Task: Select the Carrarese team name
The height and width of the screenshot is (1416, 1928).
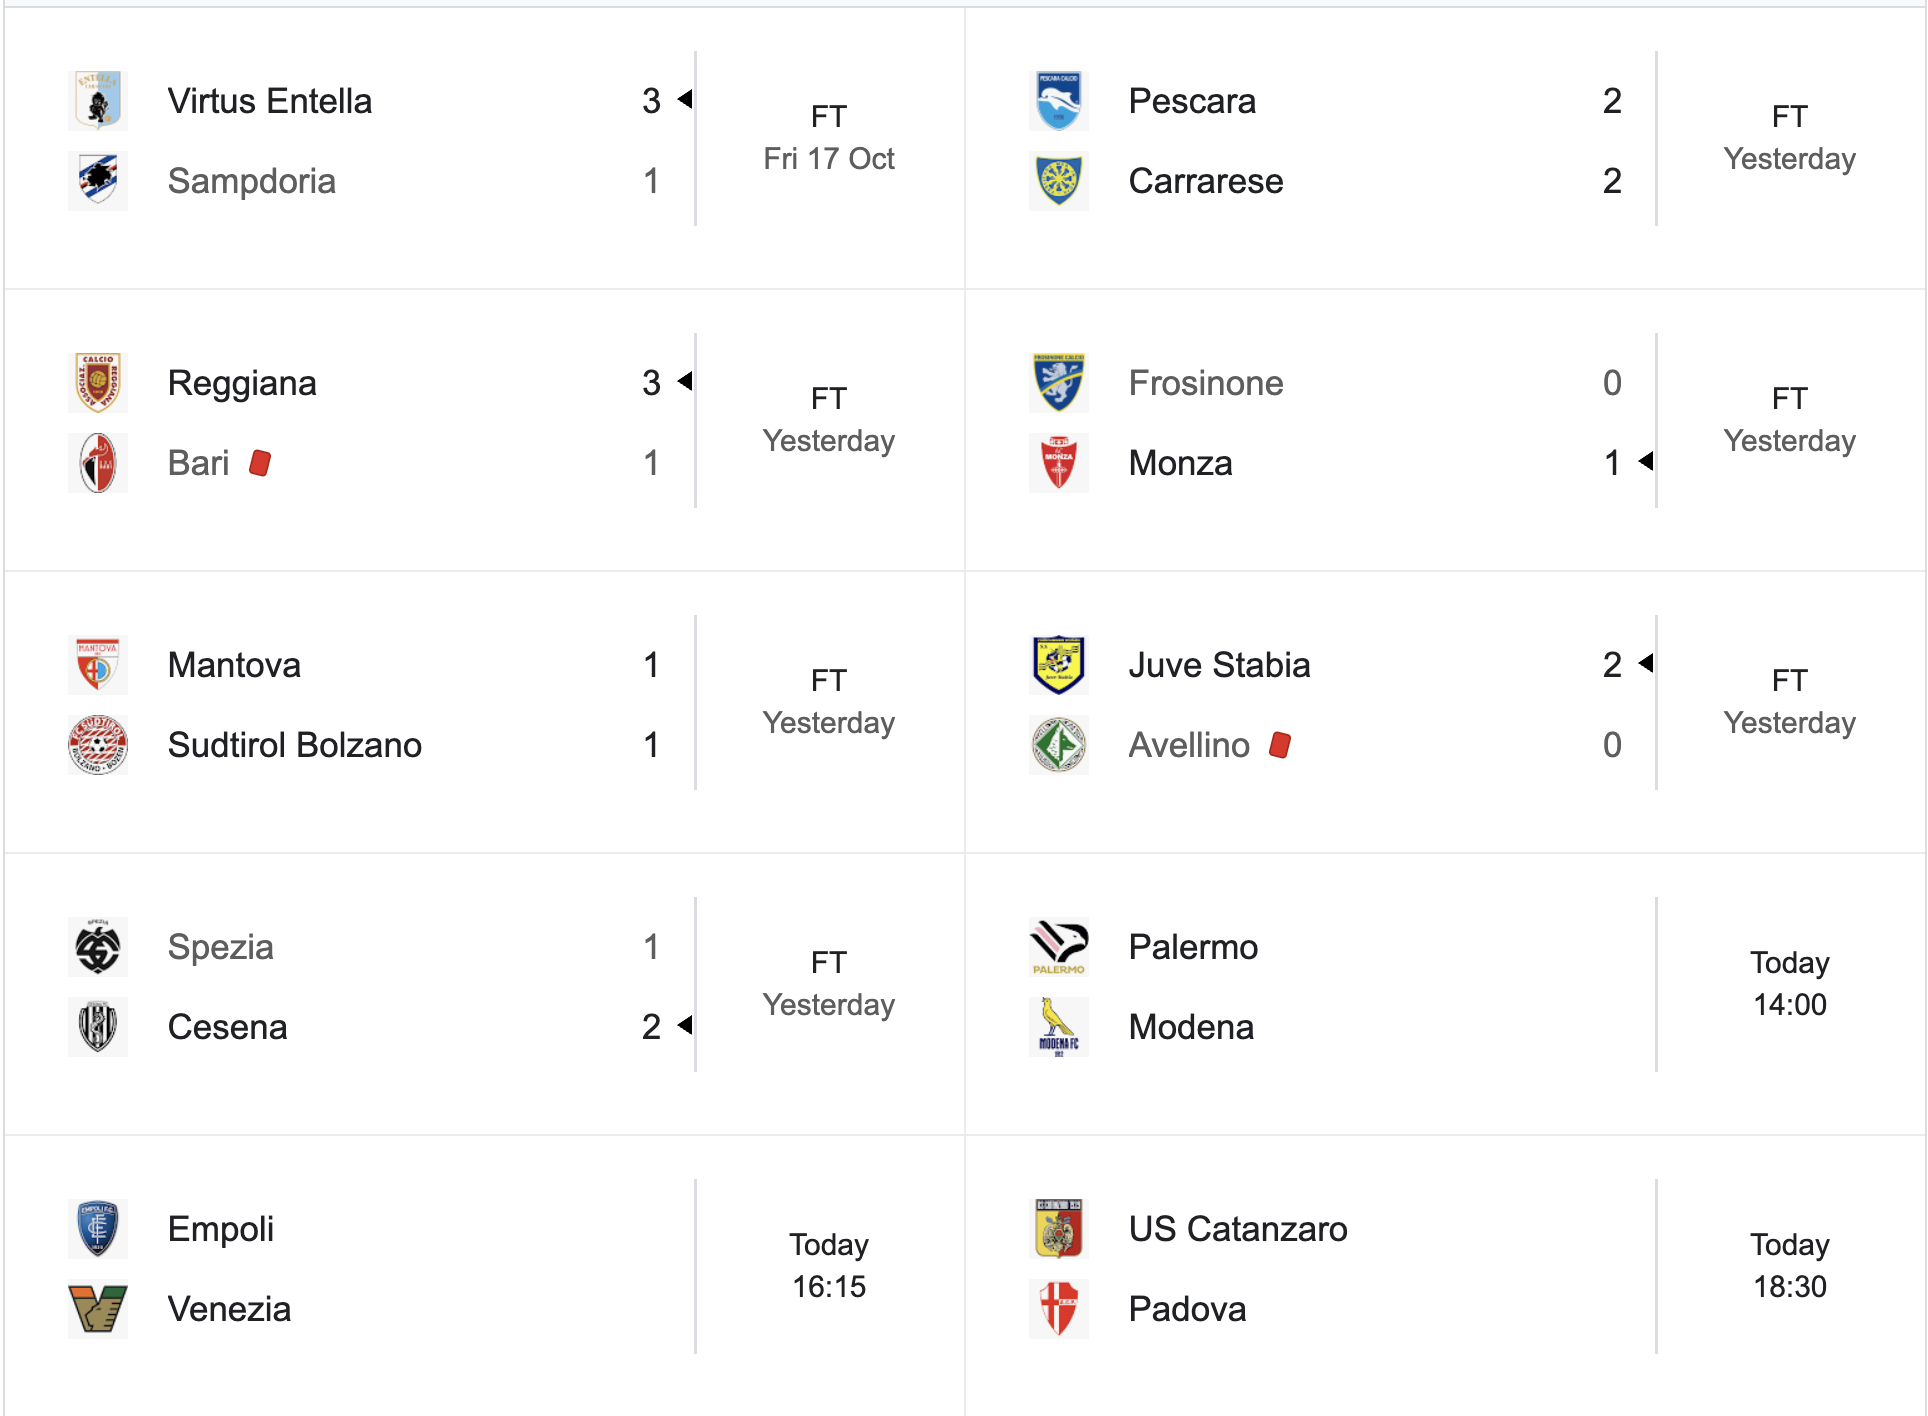Action: pyautogui.click(x=1205, y=181)
